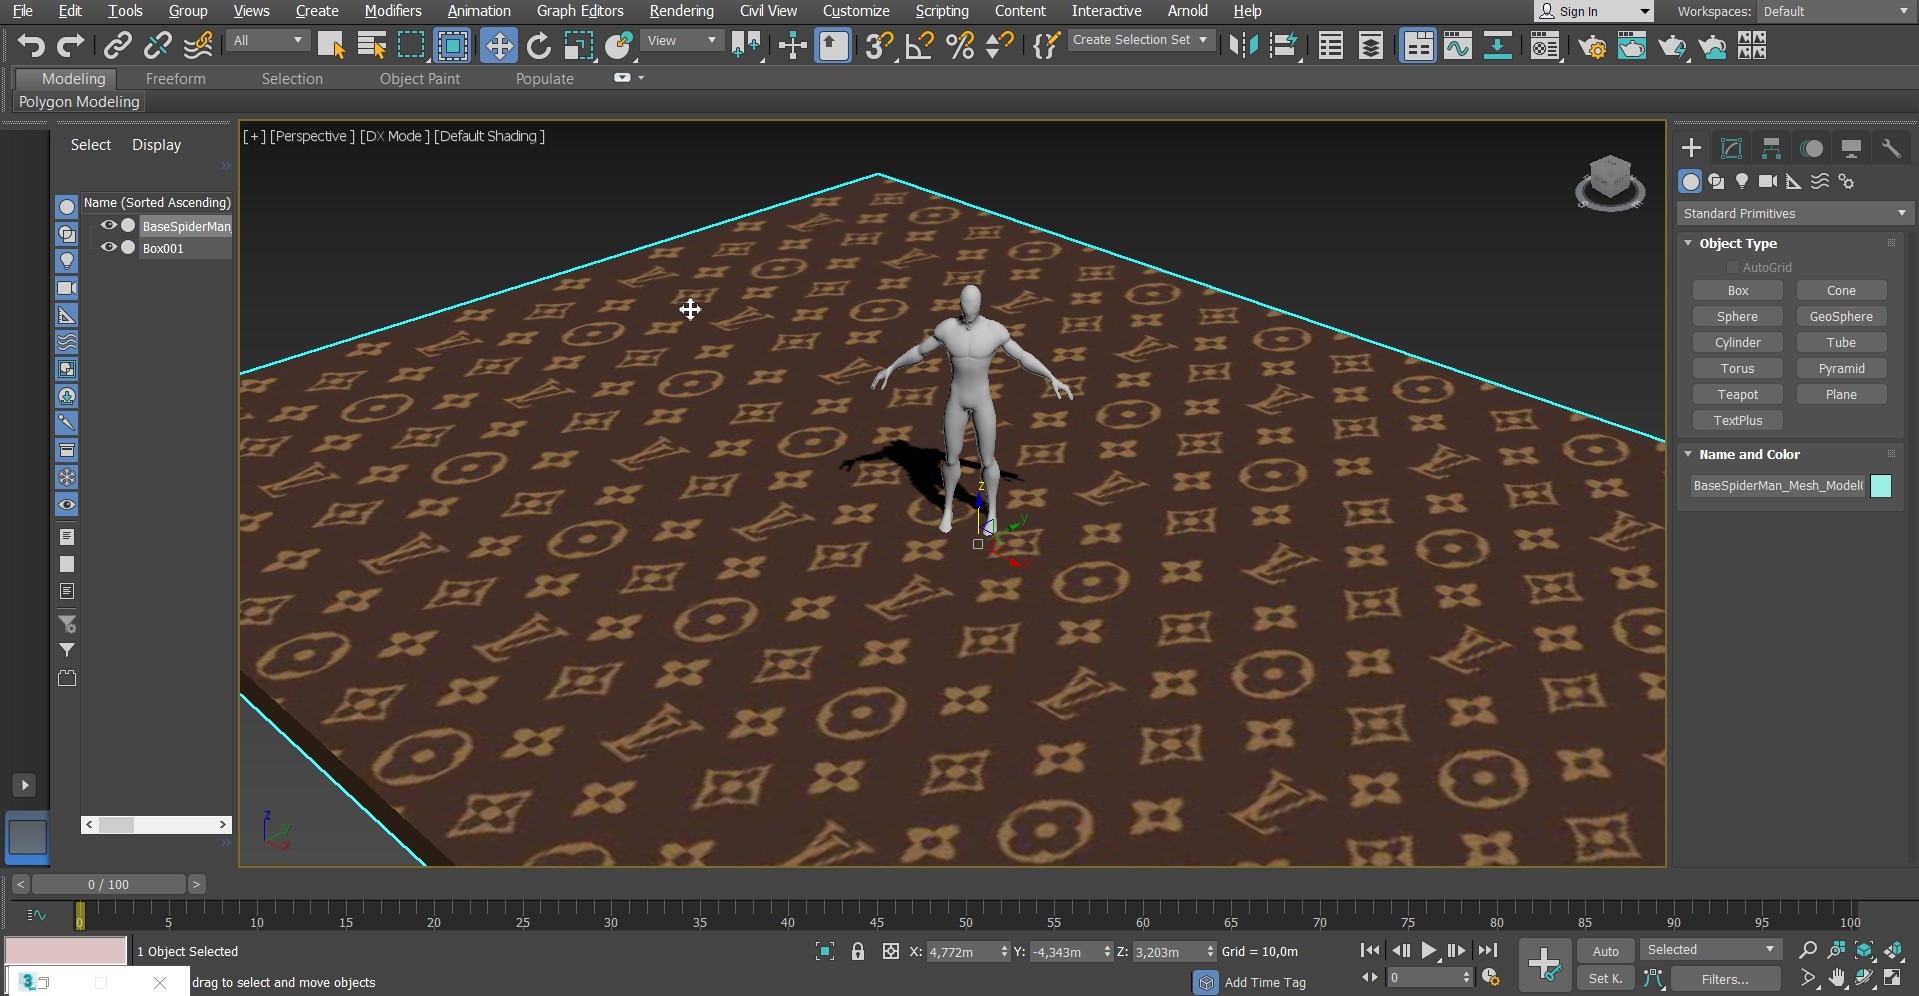1919x996 pixels.
Task: Click the object color swatch
Action: click(1880, 486)
